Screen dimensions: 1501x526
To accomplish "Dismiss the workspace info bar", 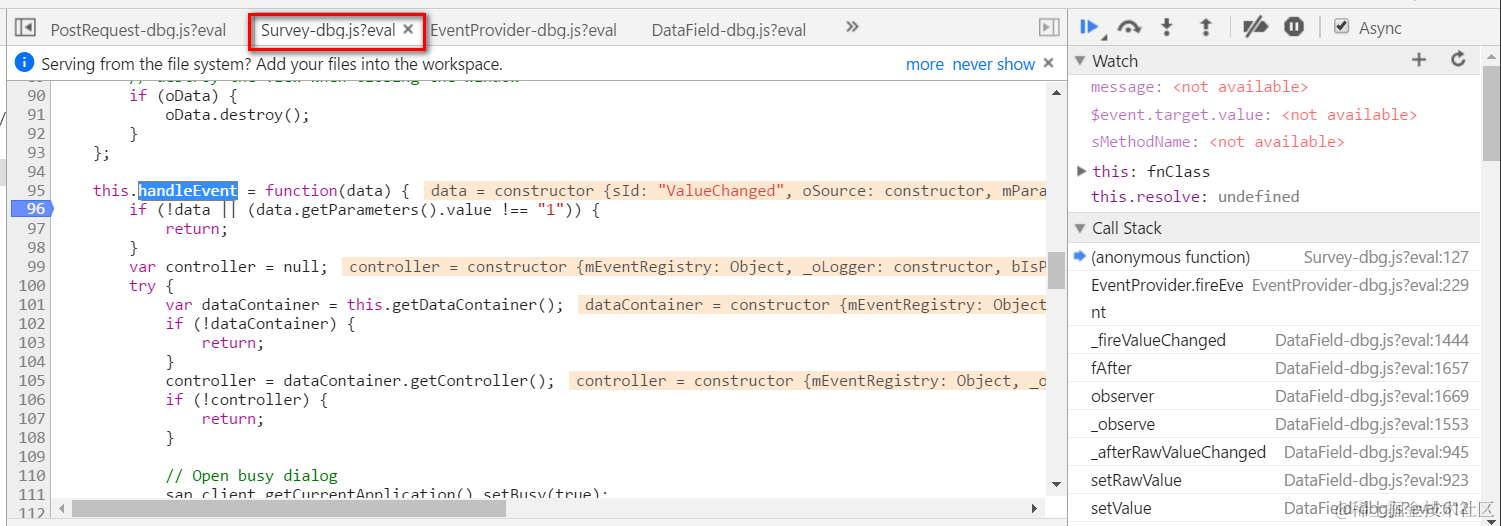I will tap(1048, 63).
